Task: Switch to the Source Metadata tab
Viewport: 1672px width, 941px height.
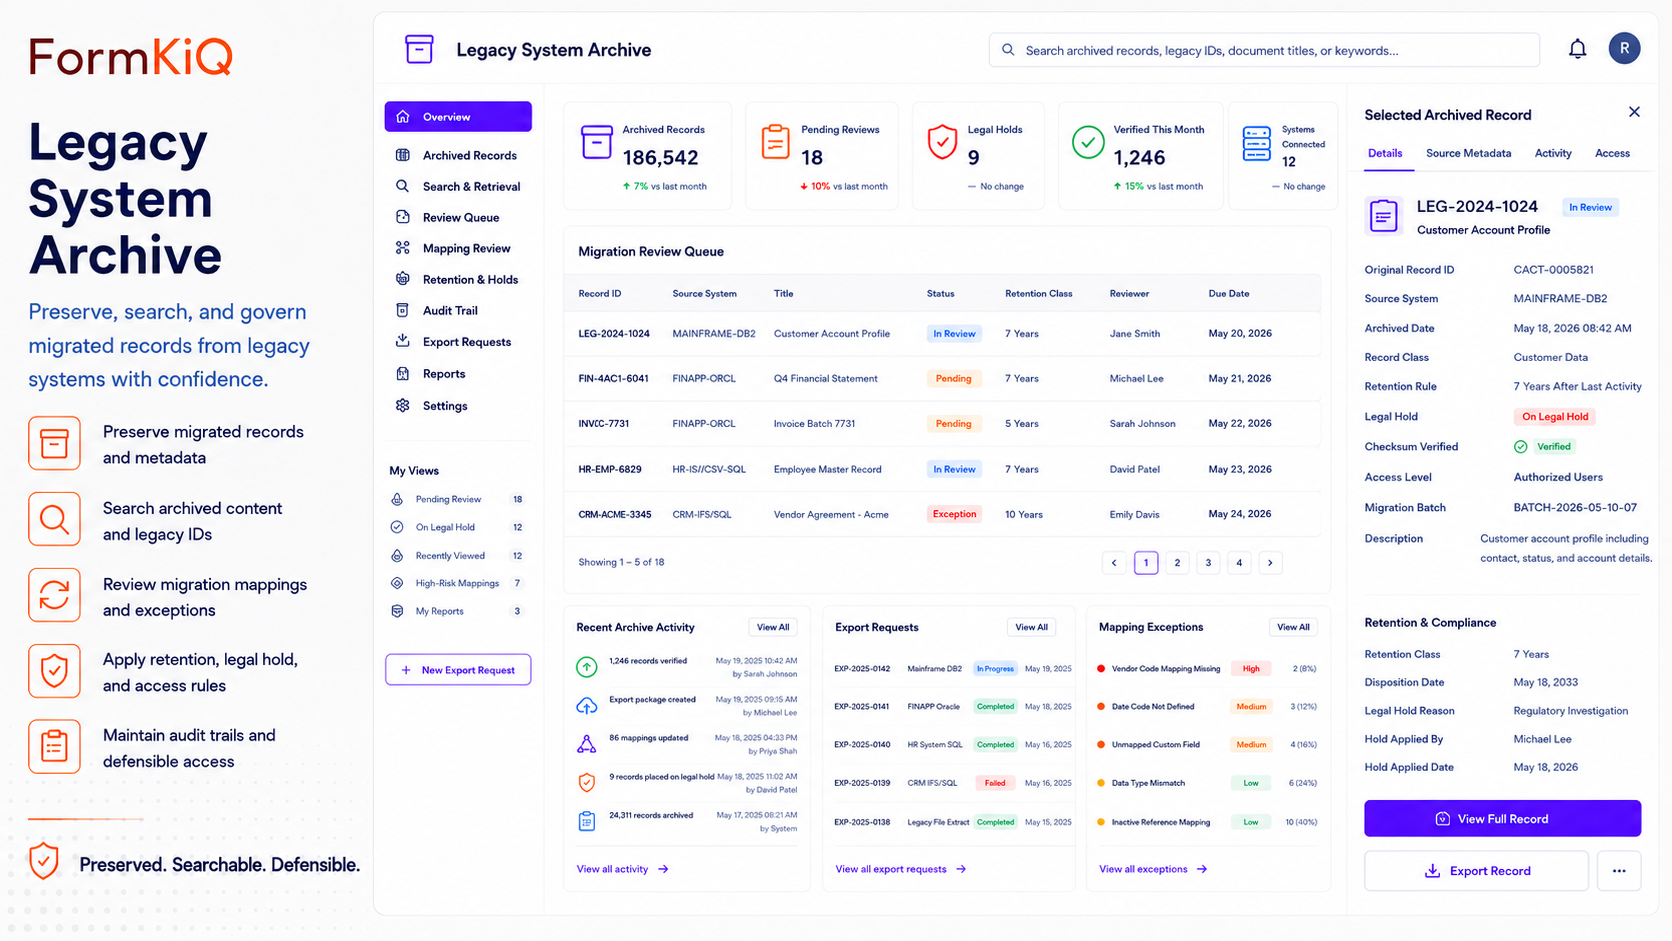Action: (x=1468, y=153)
